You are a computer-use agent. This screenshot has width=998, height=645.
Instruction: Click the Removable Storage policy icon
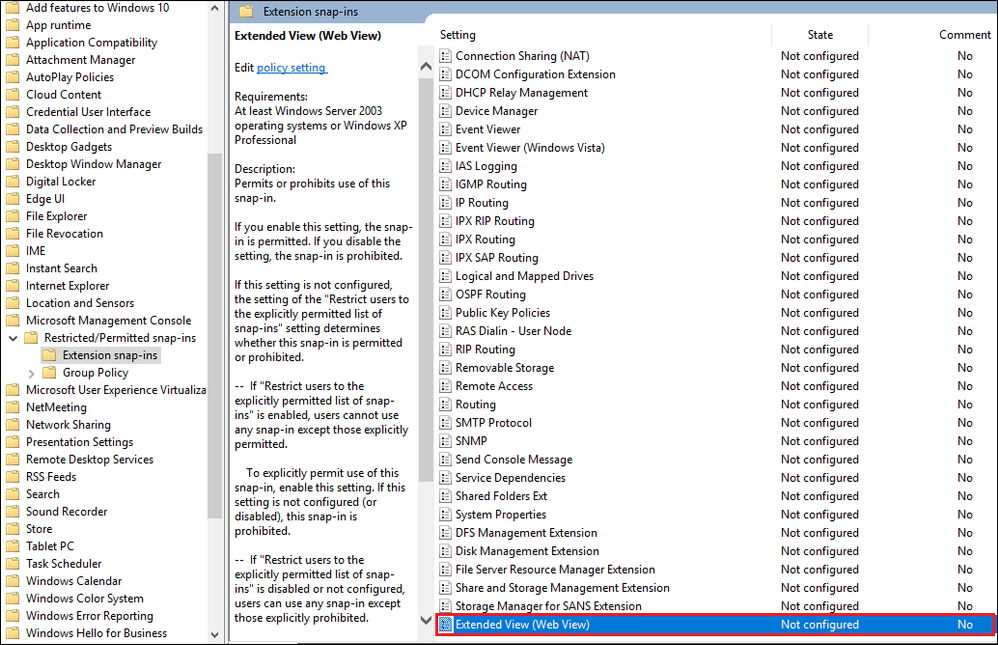click(x=446, y=368)
